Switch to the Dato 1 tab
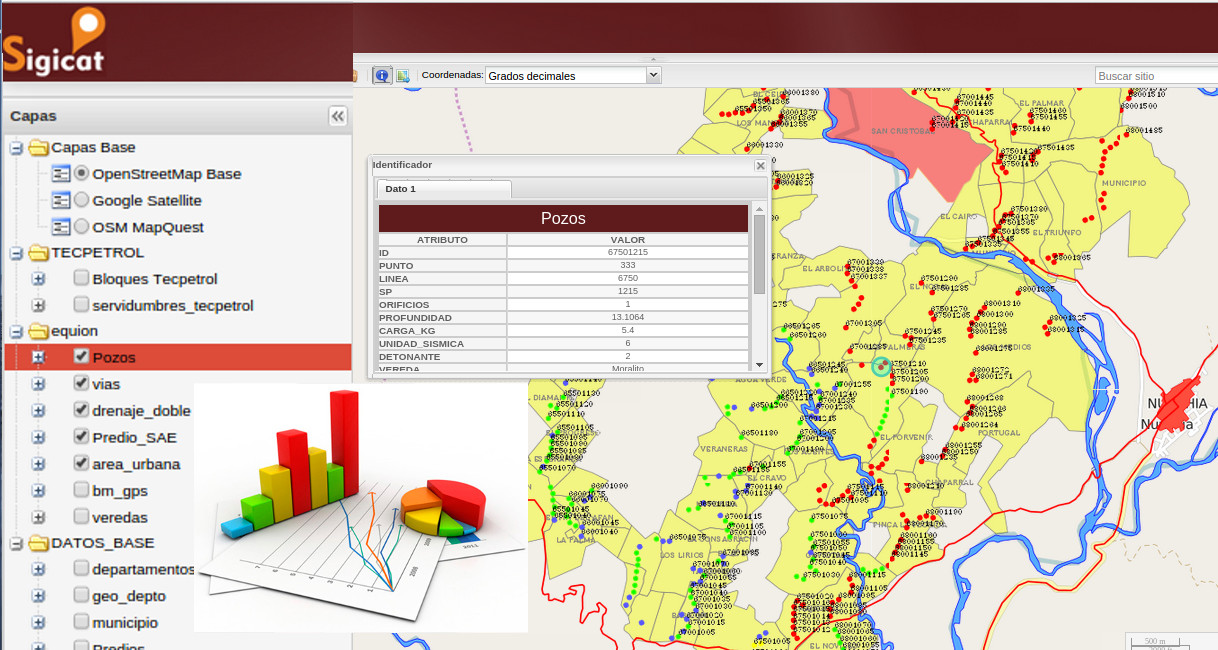 [401, 189]
